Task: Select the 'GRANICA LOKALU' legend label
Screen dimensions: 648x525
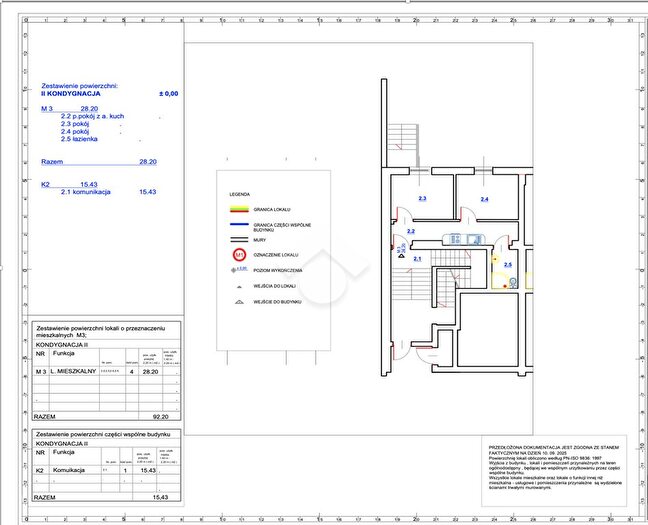Action: coord(272,210)
